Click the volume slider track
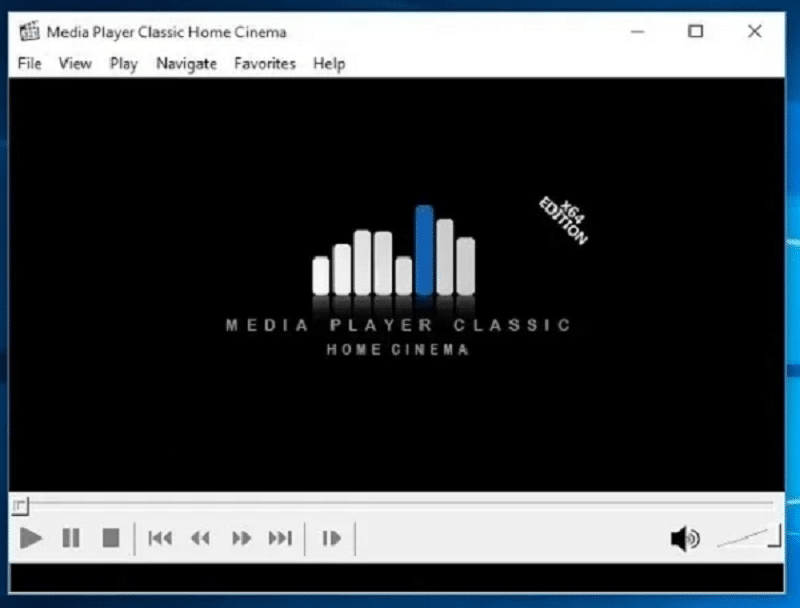 coord(745,539)
